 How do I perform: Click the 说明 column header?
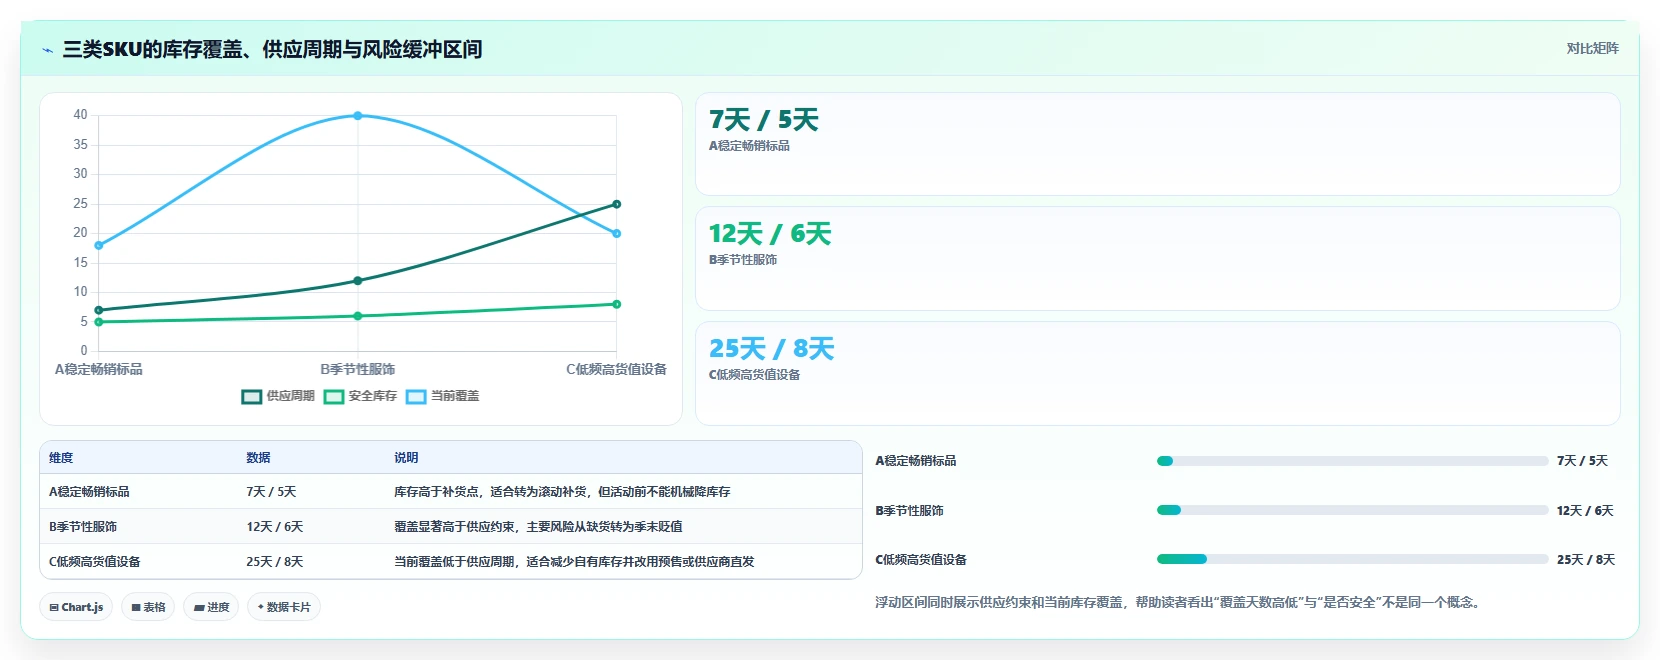(406, 458)
